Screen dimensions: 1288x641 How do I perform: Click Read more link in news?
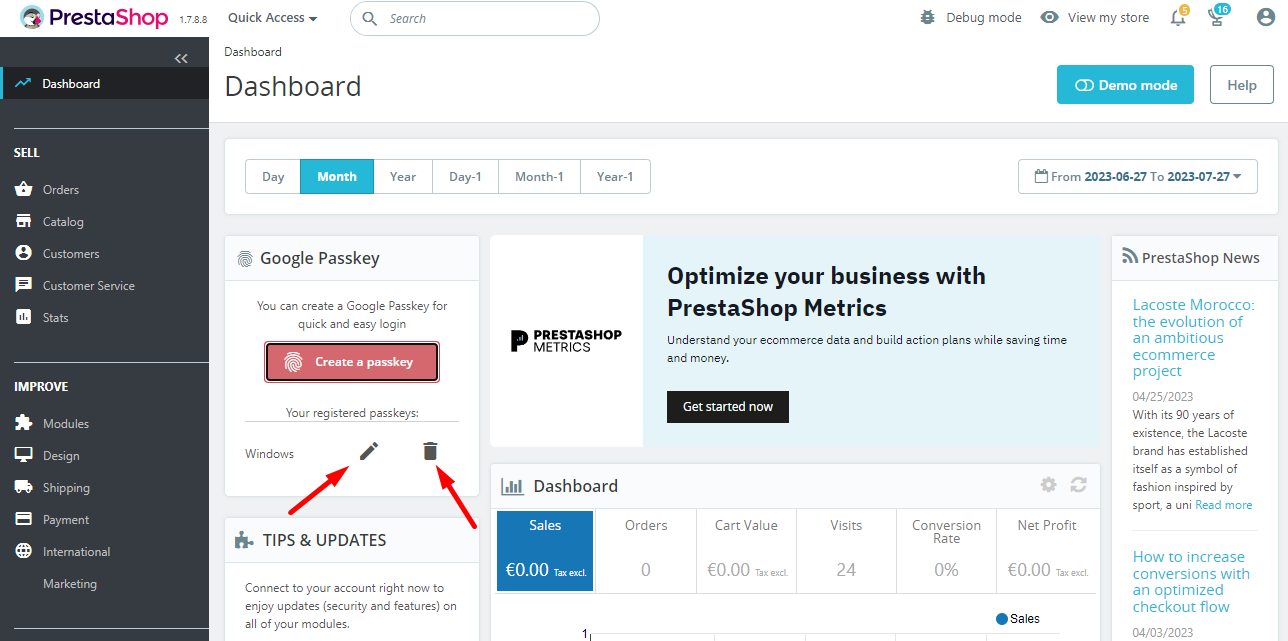pyautogui.click(x=1223, y=505)
